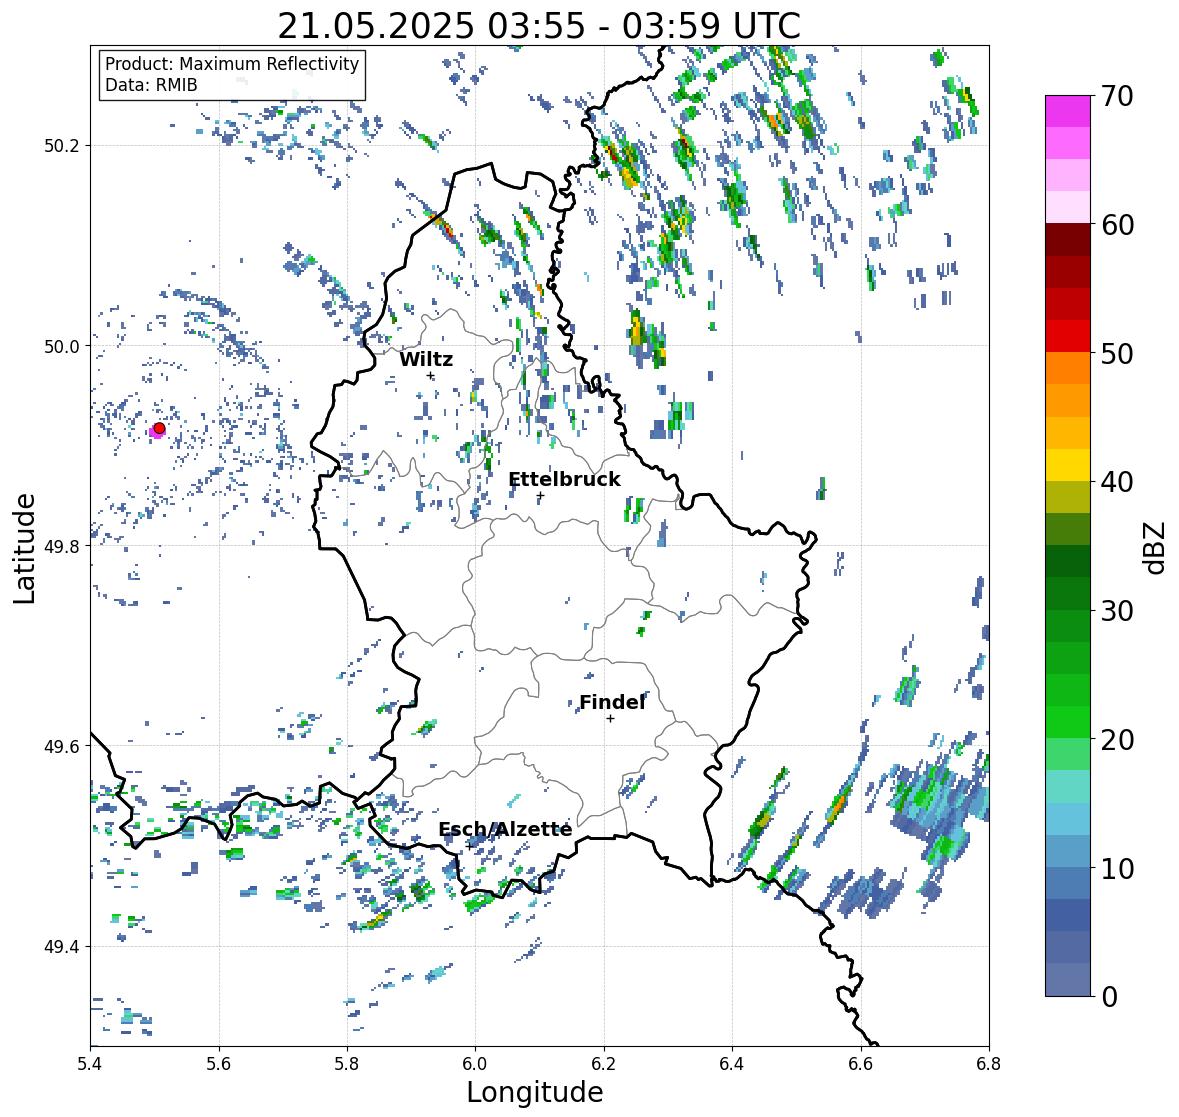This screenshot has height=1117, width=1179.
Task: Click the Ettelbruck station label
Action: click(564, 480)
